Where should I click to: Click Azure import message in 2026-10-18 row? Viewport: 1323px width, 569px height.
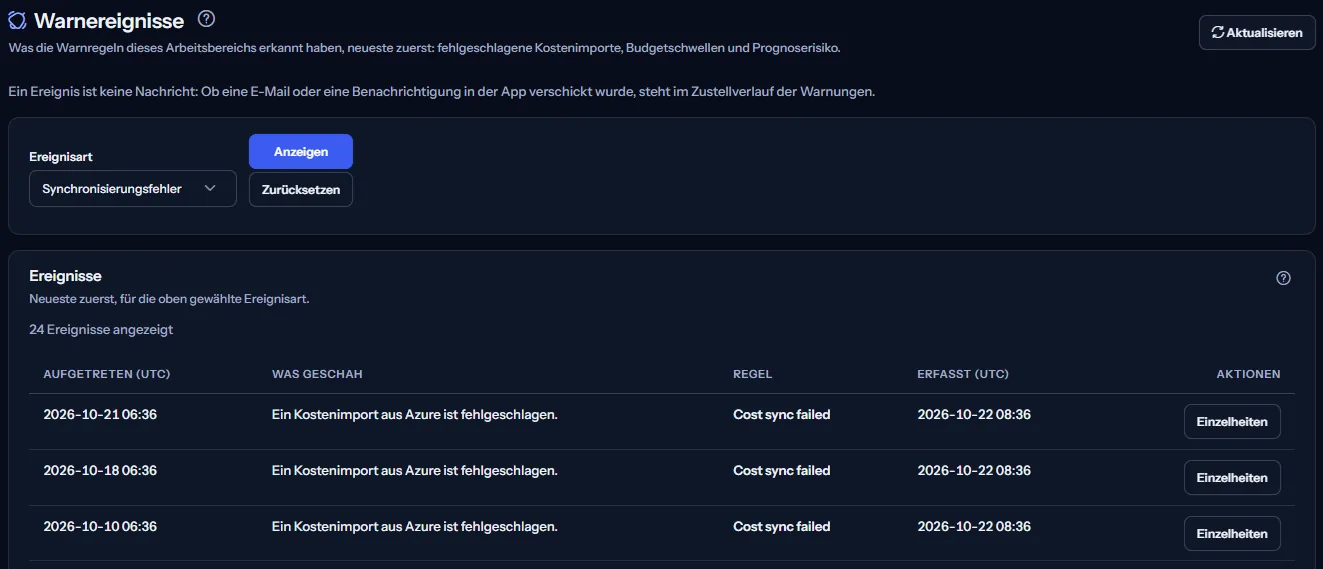click(x=415, y=470)
